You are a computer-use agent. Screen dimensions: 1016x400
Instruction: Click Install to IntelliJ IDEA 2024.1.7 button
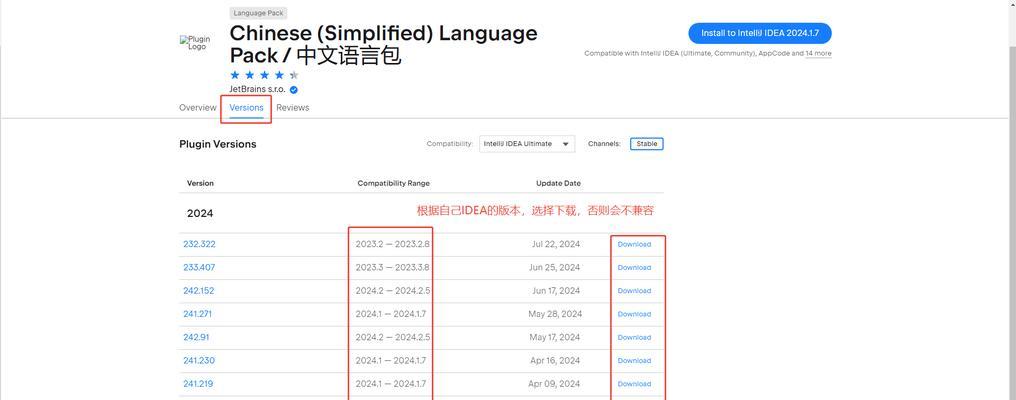759,33
